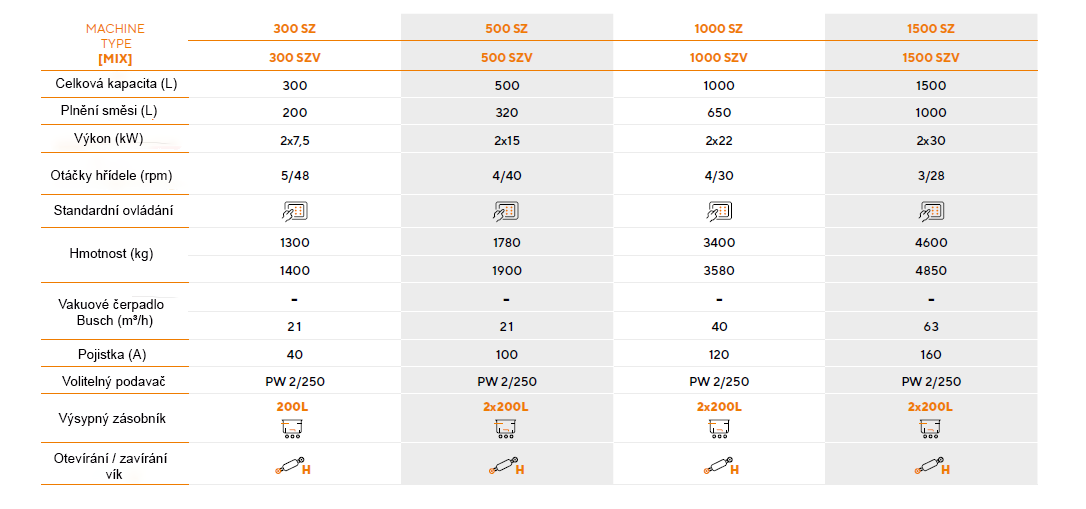The height and width of the screenshot is (509, 1086).
Task: Click discharge hopper cart icon under 1000 SZ
Action: [719, 429]
